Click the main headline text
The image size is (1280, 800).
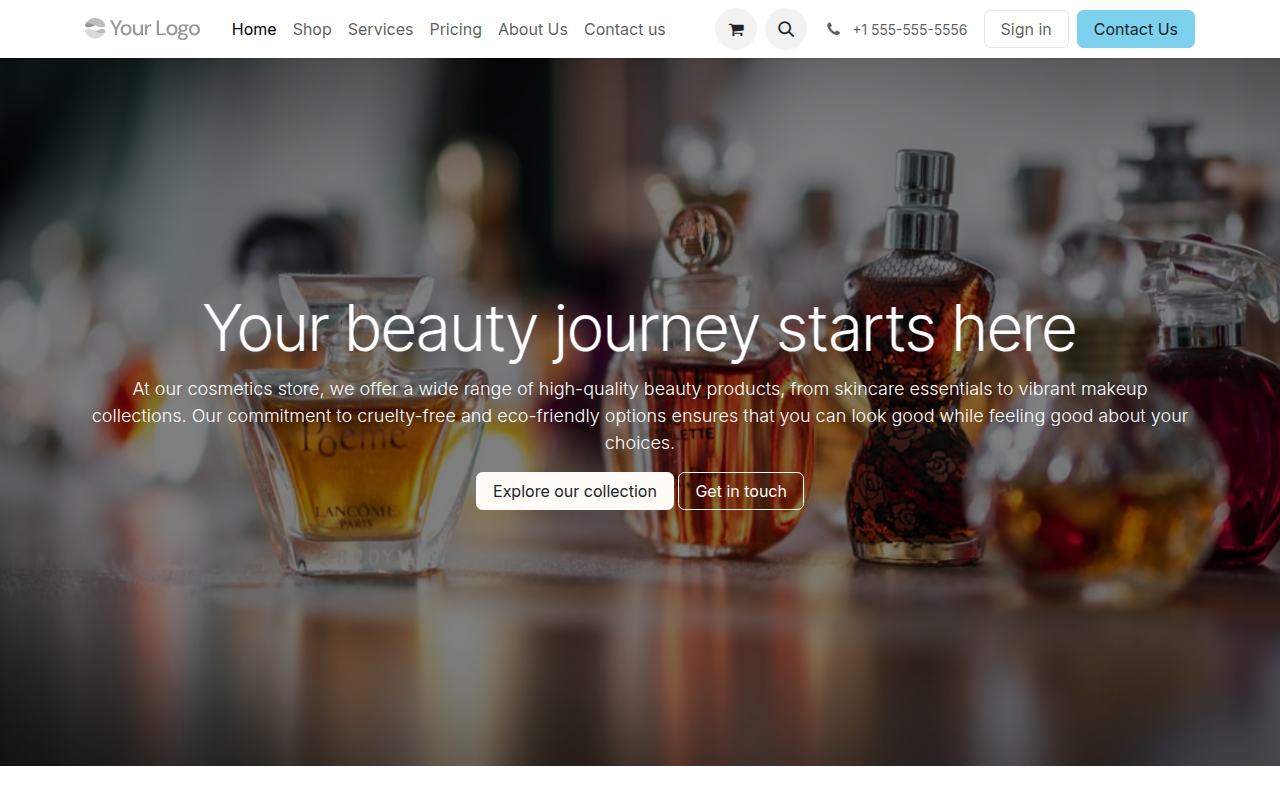coord(639,327)
